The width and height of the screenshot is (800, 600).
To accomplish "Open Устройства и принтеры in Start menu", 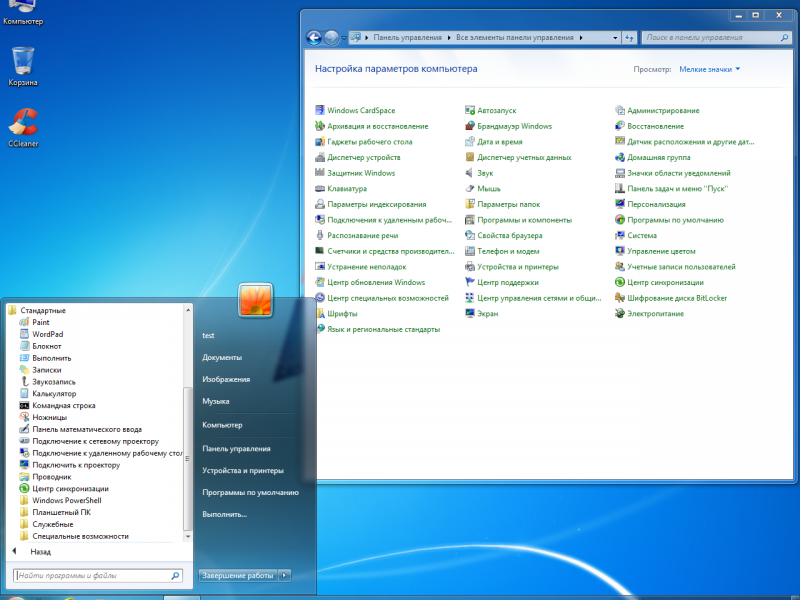I will pos(243,470).
